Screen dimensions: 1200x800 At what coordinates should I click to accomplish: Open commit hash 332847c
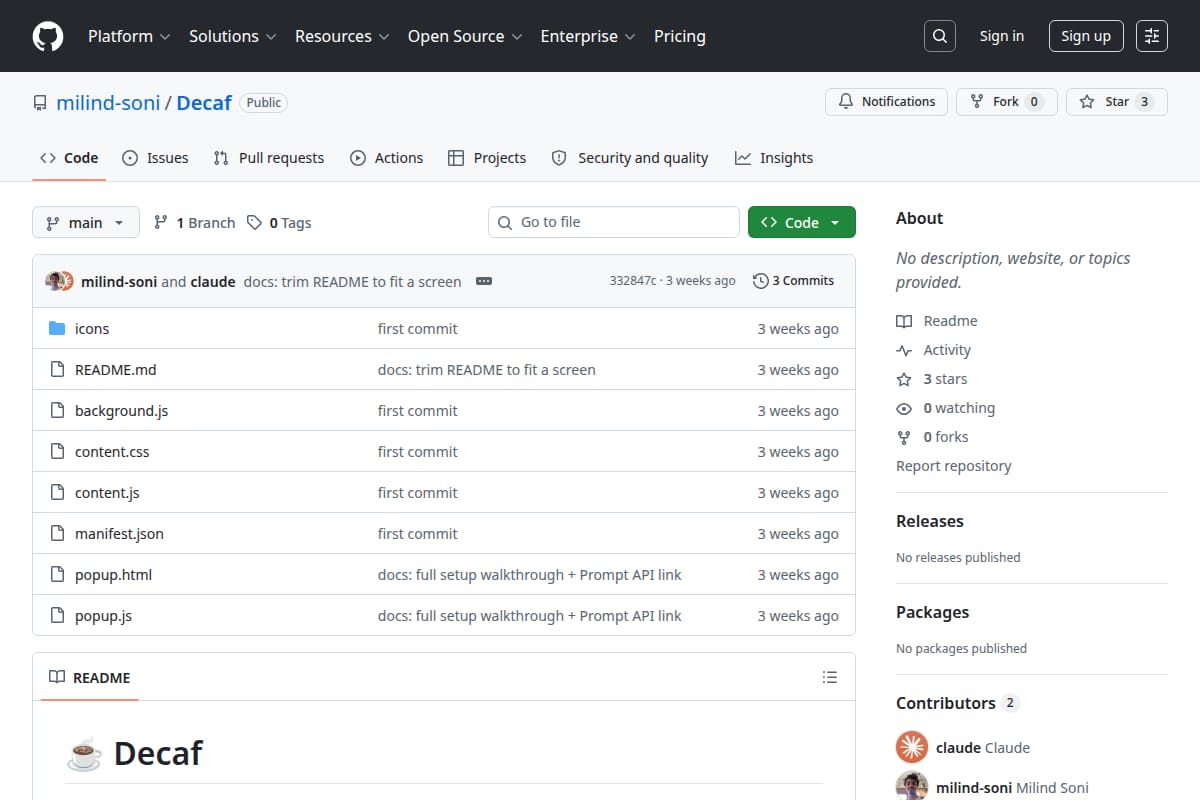(633, 281)
